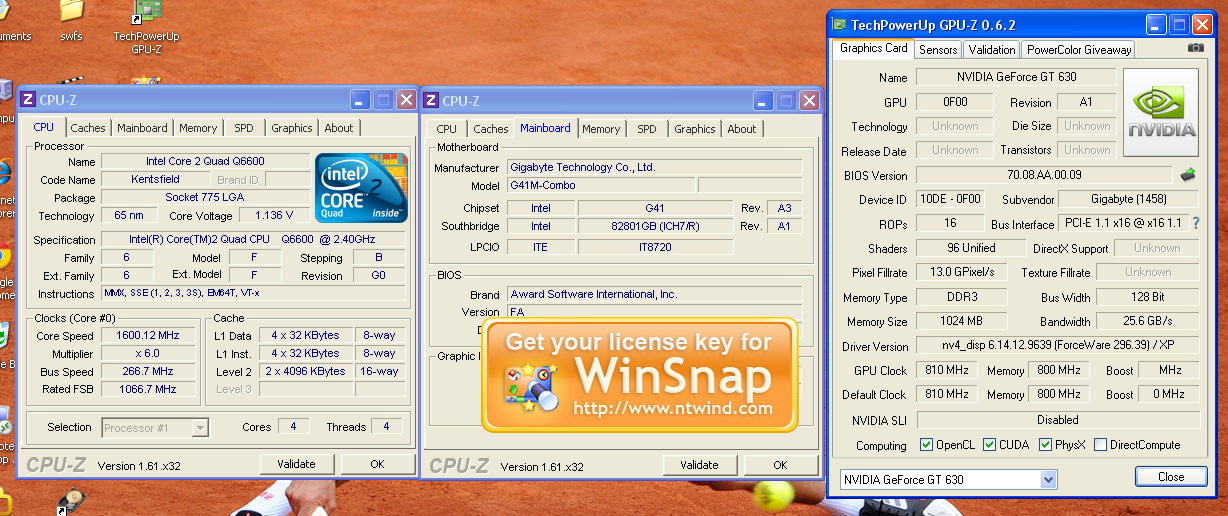
Task: Enable the DirectCompute checkbox
Action: [1100, 445]
